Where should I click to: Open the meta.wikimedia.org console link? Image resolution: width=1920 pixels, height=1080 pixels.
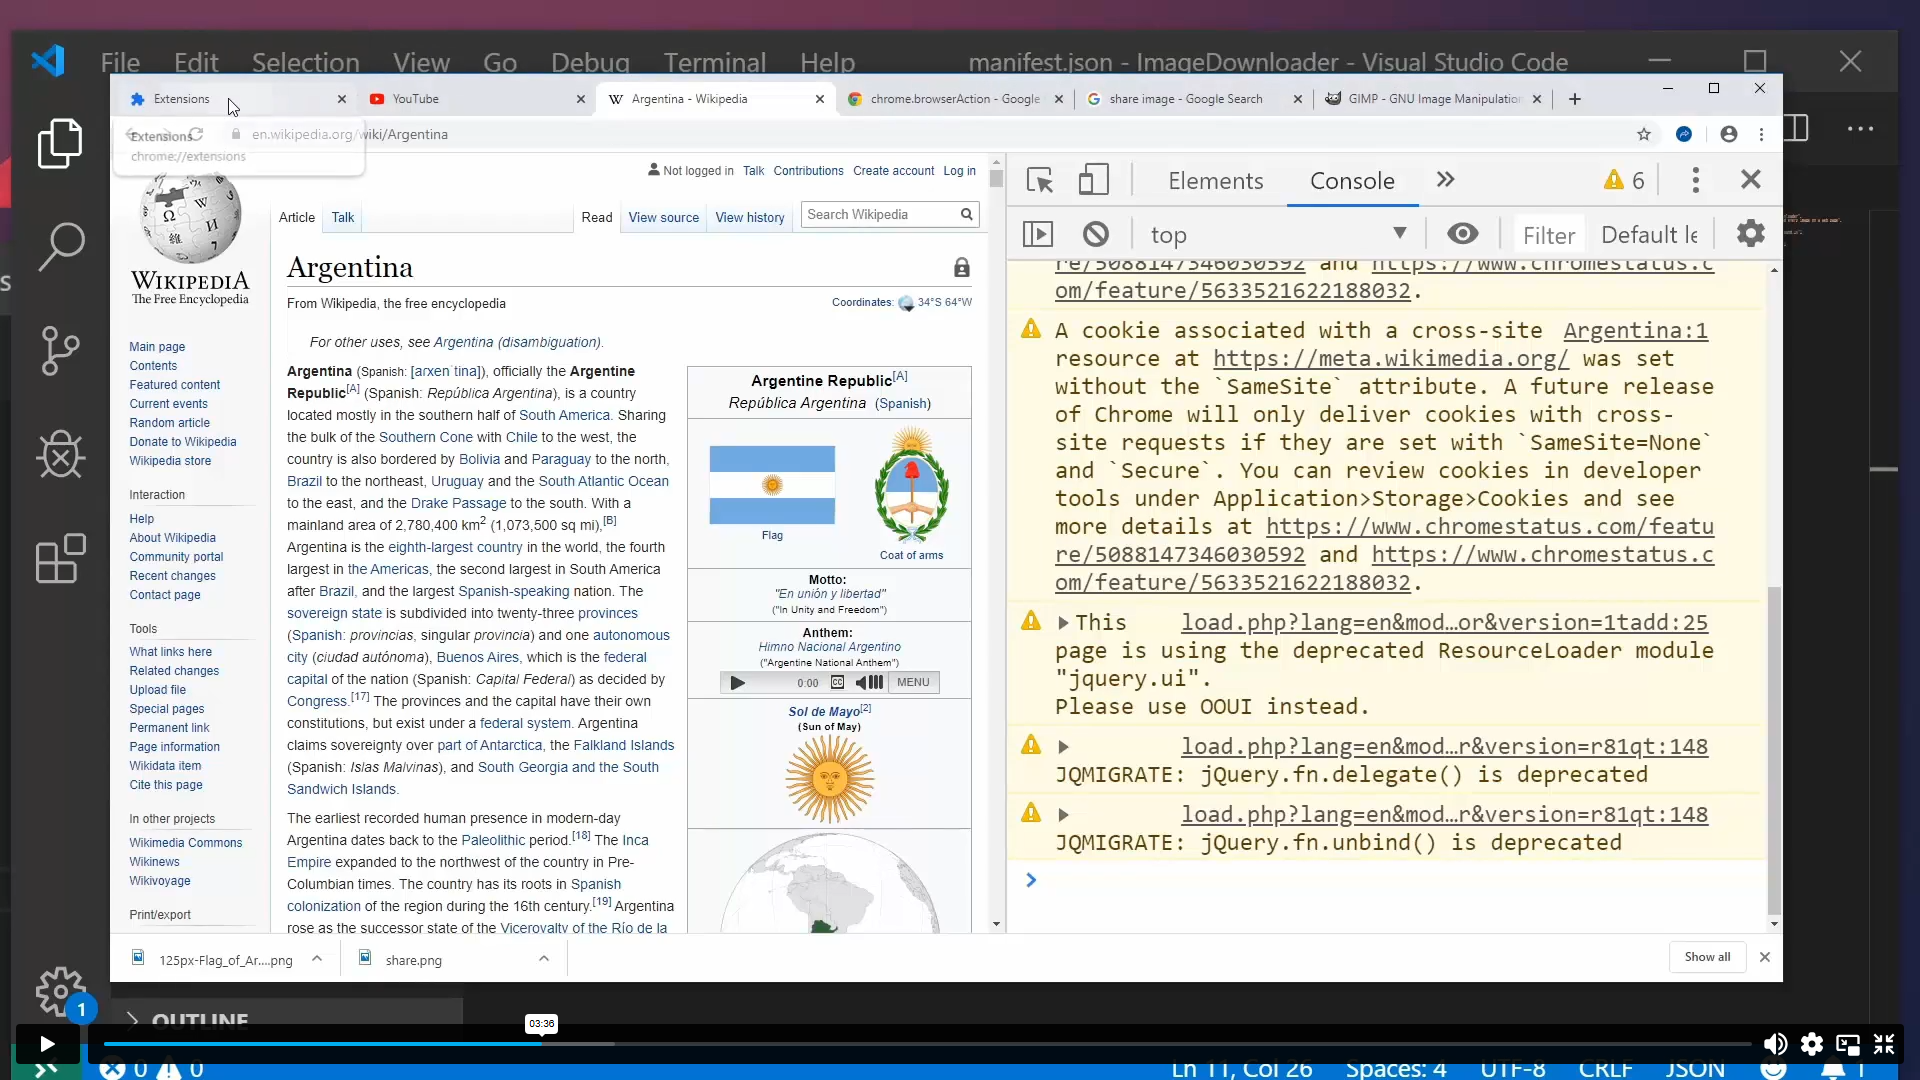(1390, 359)
